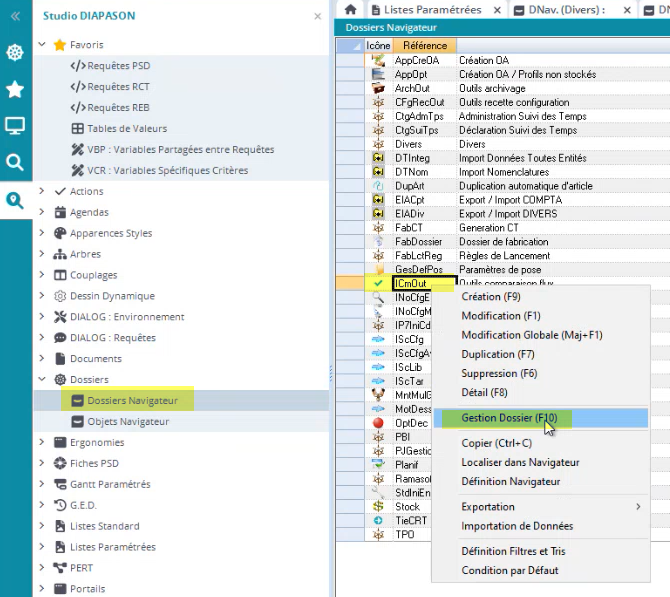Screen dimensions: 670x597
Task: Expand the Agendas tree node
Action: (x=42, y=212)
